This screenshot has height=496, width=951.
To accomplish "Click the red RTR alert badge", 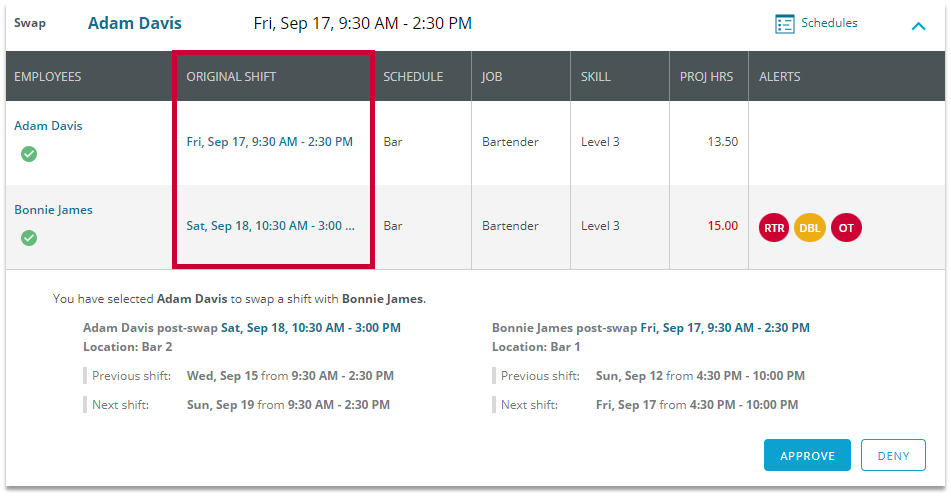I will coord(774,228).
